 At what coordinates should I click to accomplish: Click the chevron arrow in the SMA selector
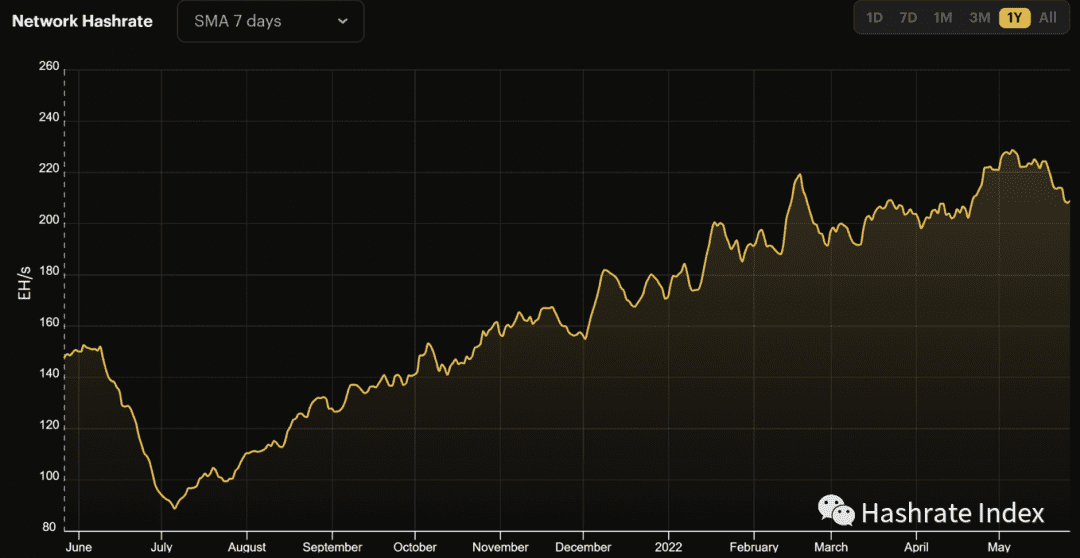343,21
